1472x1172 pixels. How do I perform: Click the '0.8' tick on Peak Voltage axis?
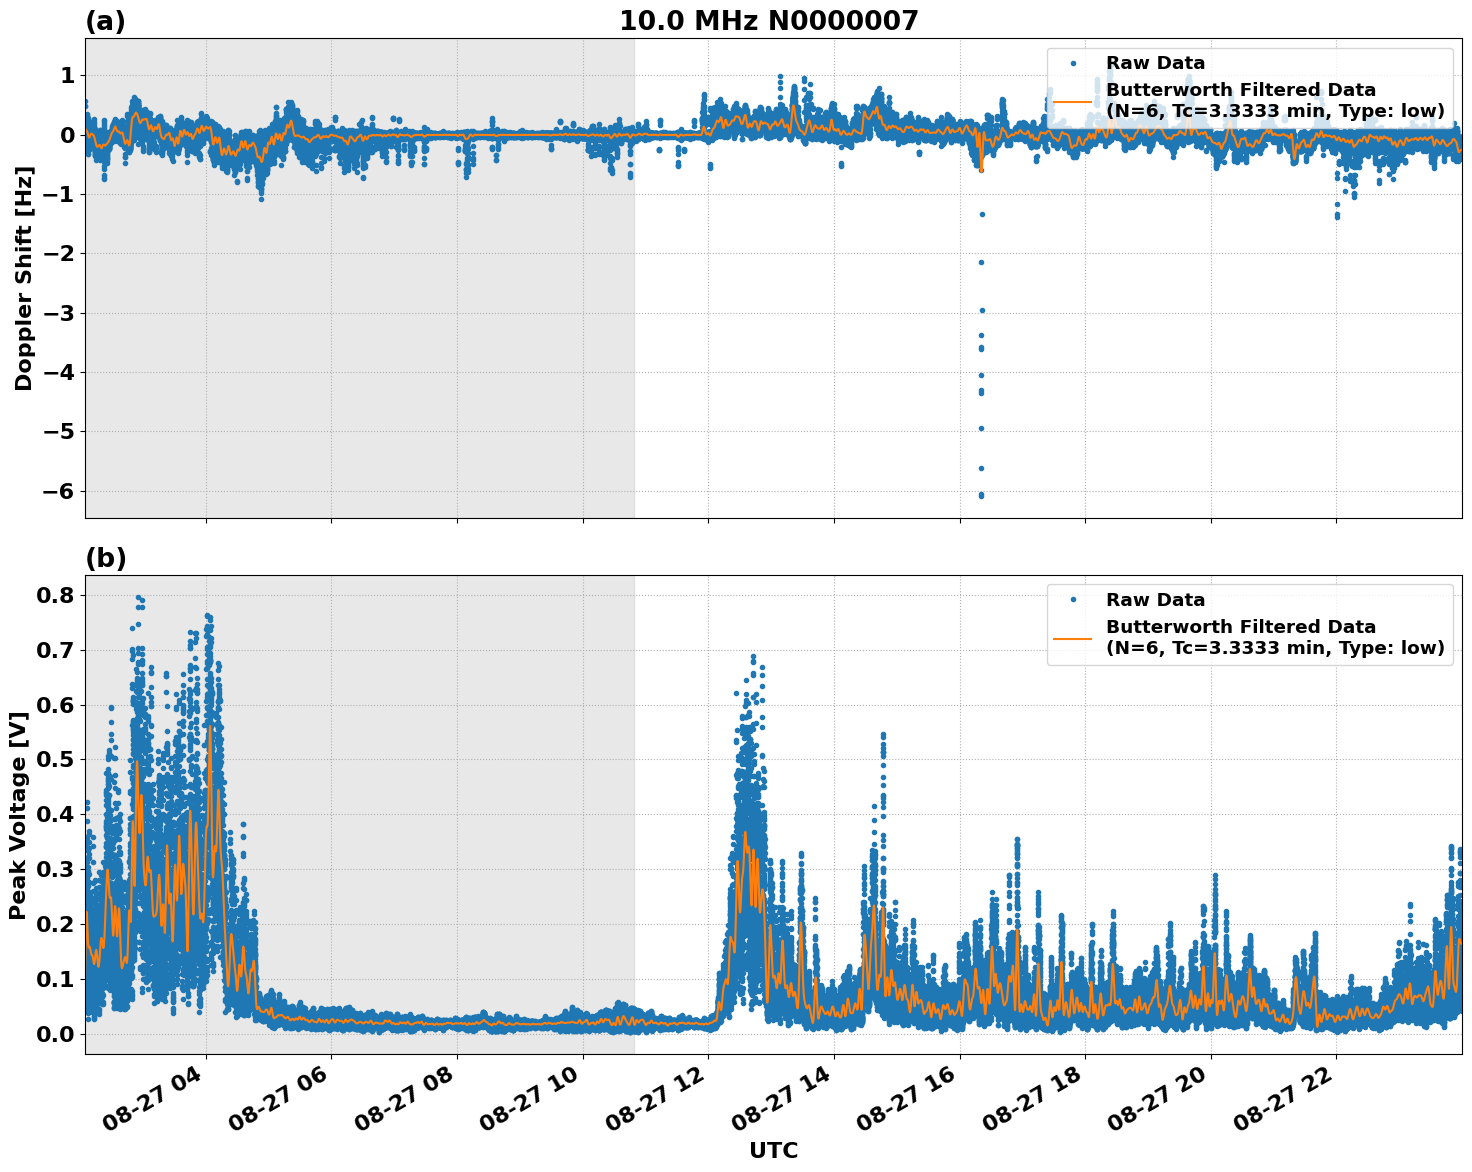[57, 595]
